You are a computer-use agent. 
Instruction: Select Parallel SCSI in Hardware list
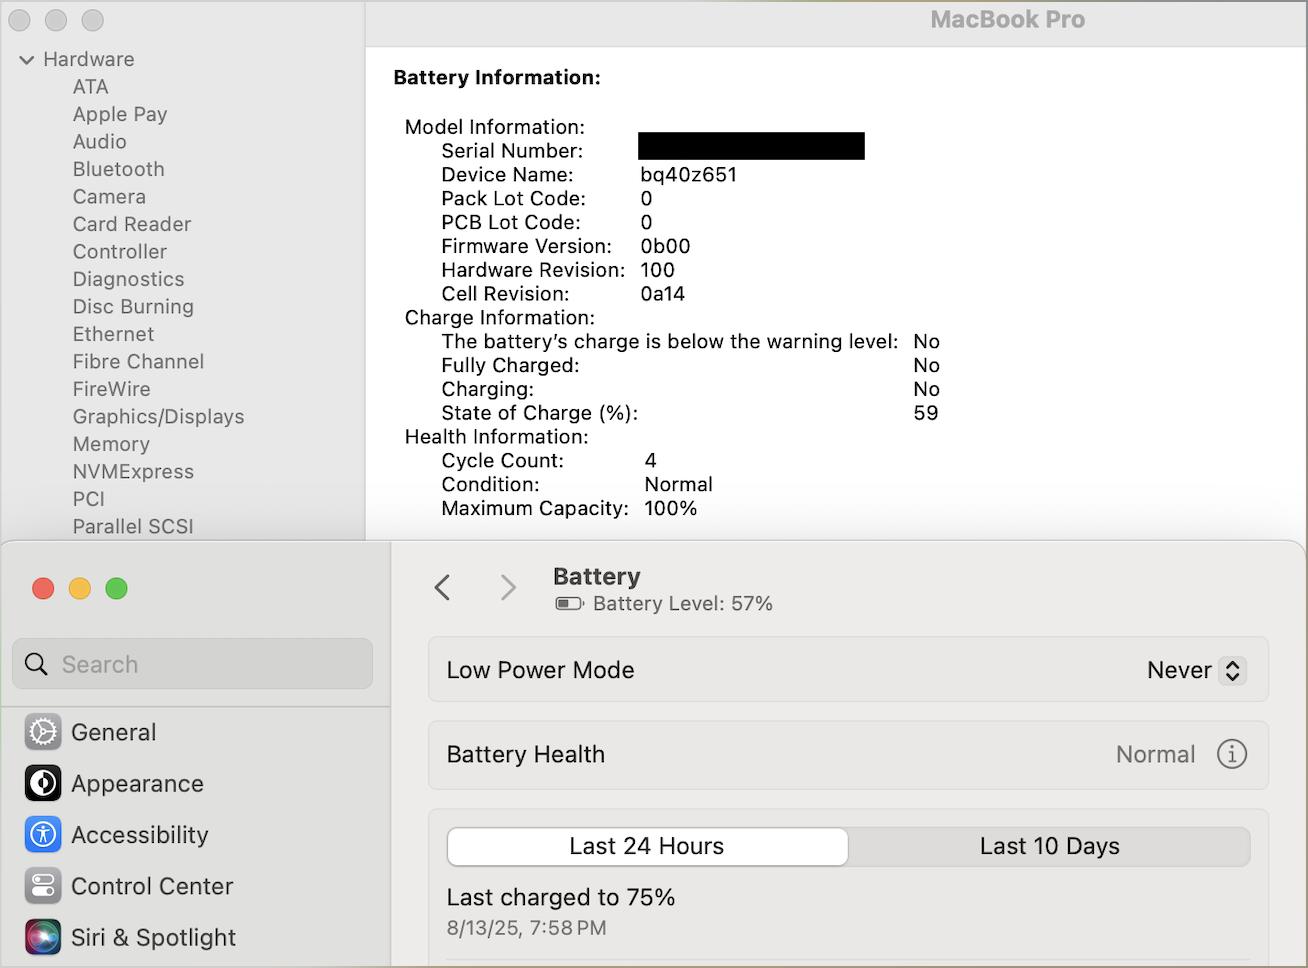click(x=133, y=527)
